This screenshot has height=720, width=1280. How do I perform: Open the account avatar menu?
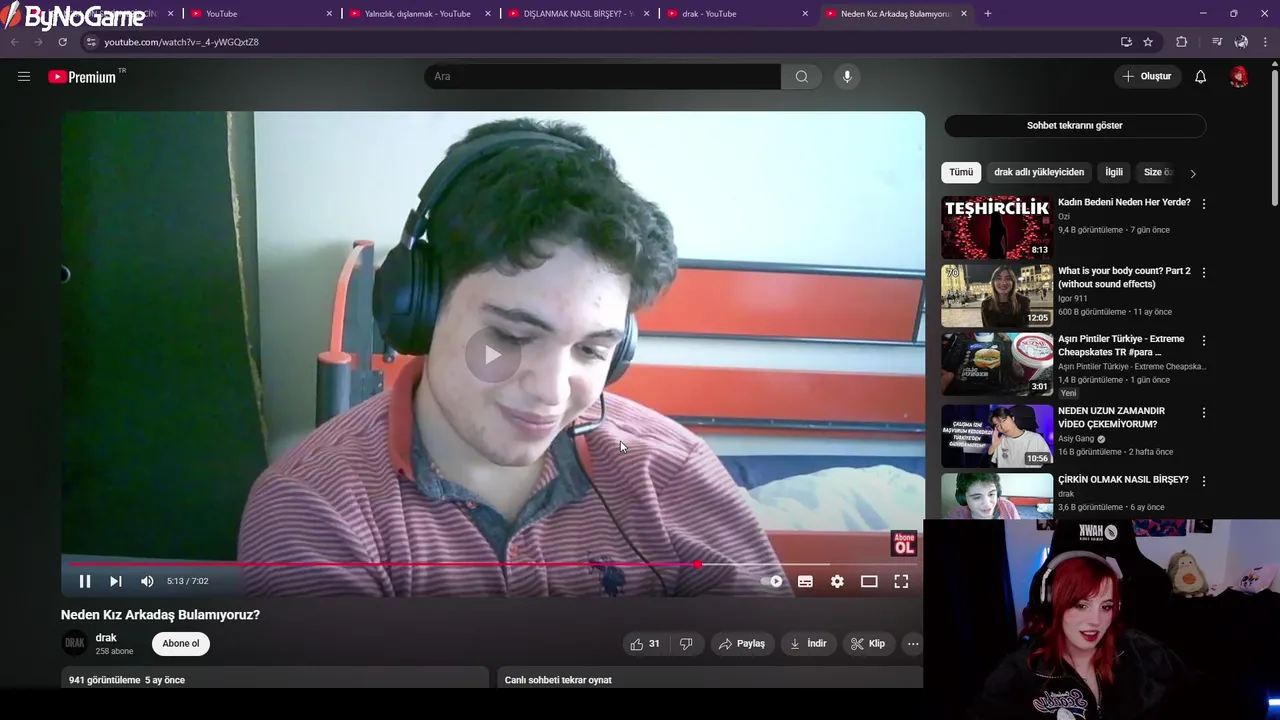pos(1239,77)
